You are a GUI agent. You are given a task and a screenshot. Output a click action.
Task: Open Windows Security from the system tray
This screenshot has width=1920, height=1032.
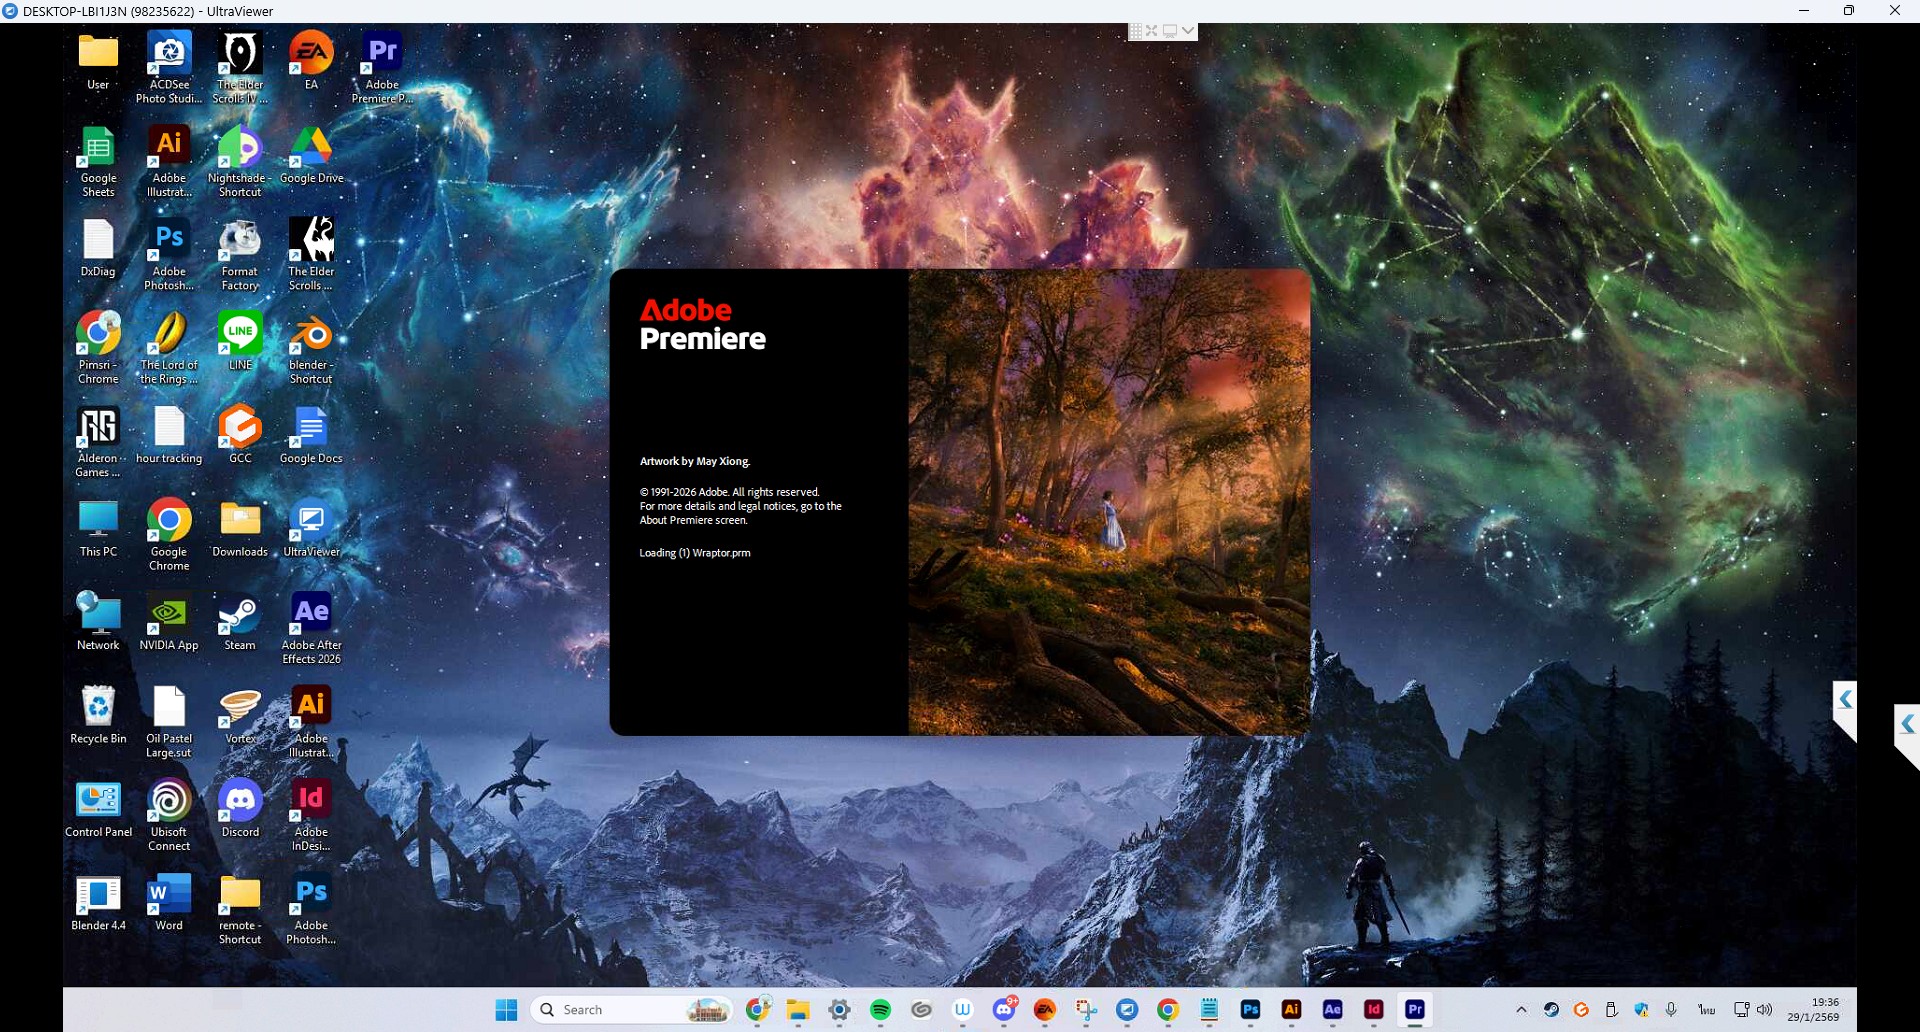click(1641, 1010)
